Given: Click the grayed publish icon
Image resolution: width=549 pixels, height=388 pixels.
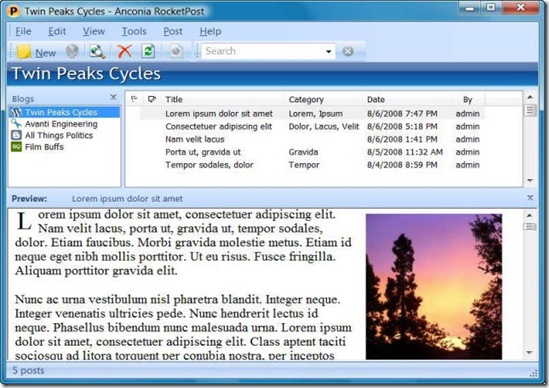Looking at the screenshot, I should coord(176,51).
